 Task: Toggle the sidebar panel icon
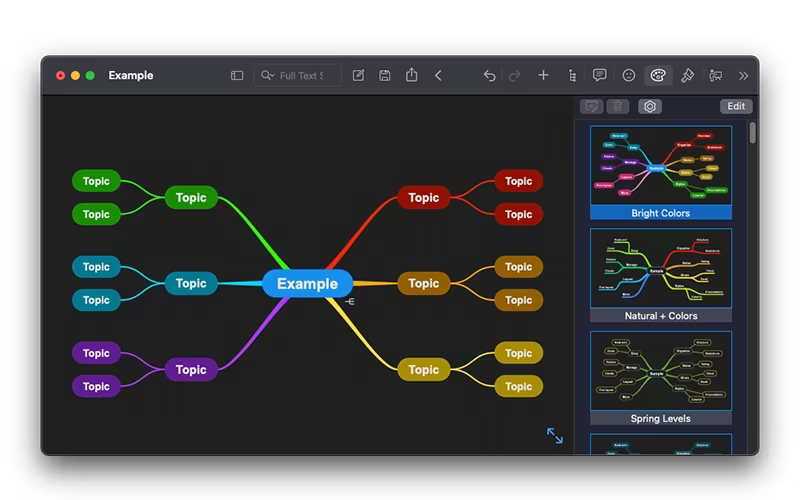tap(237, 76)
